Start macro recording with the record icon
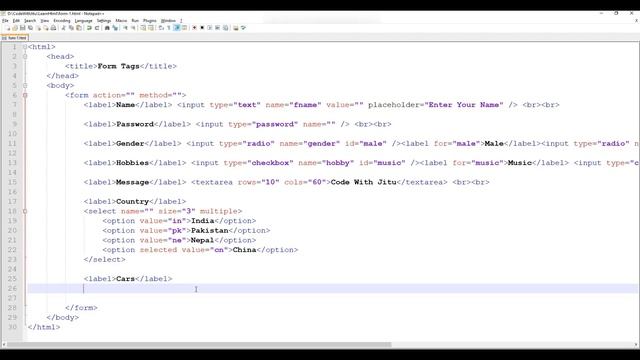Image resolution: width=640 pixels, height=360 pixels. point(194,28)
